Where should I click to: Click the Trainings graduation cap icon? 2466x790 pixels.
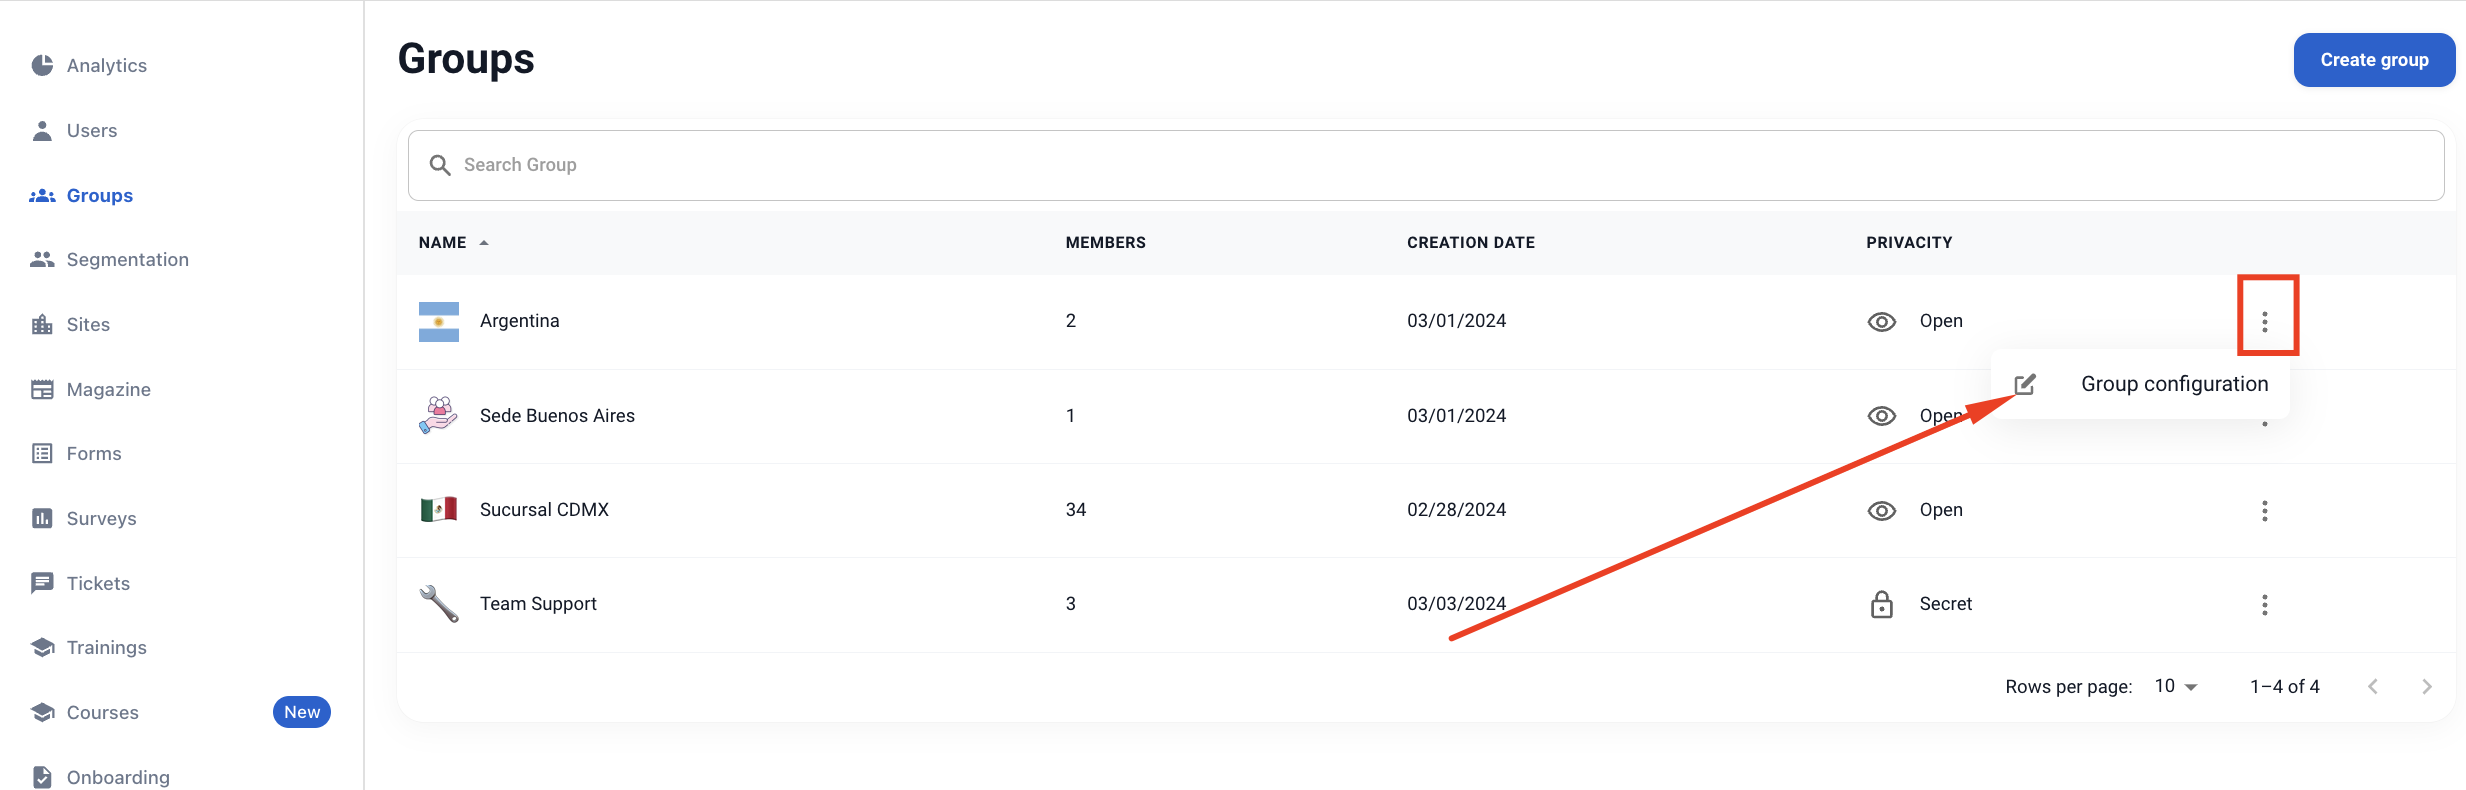(x=42, y=648)
